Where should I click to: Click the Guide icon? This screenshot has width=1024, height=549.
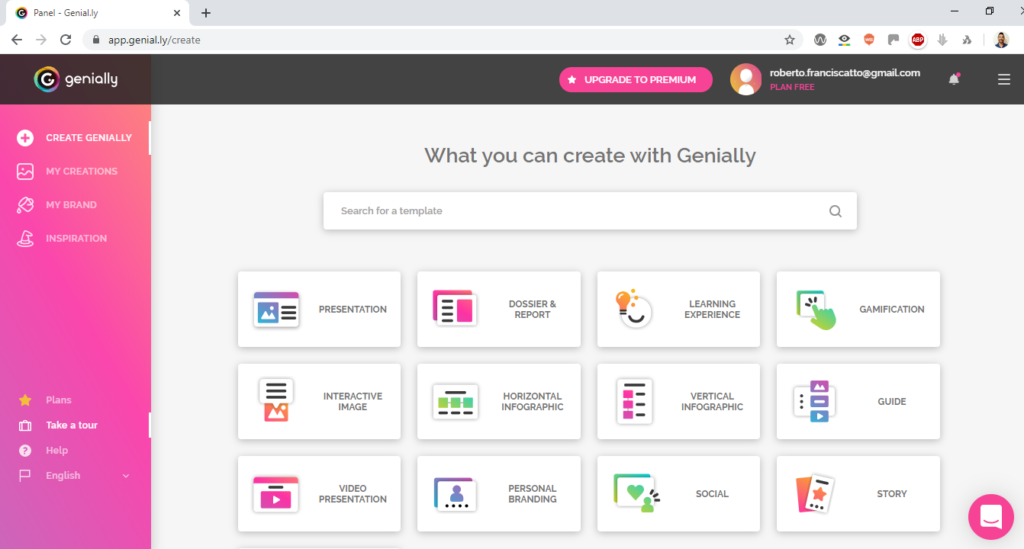pyautogui.click(x=814, y=401)
